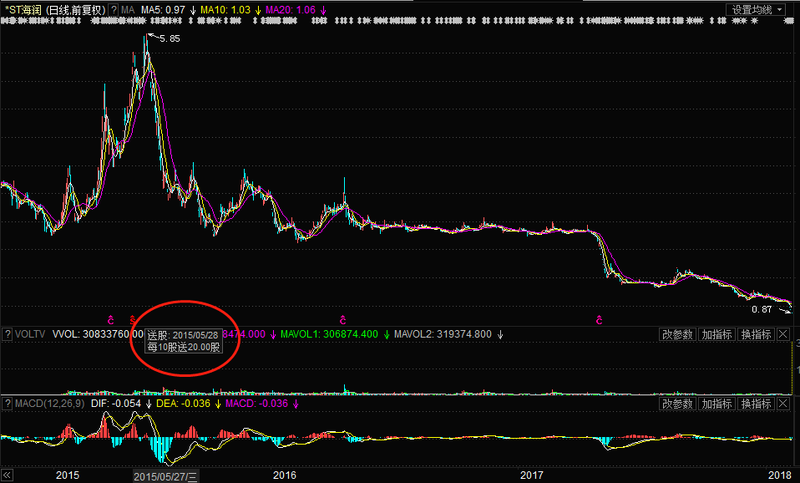Select the MAVOL1: 306874.400 value
The width and height of the screenshot is (800, 483).
(x=329, y=335)
